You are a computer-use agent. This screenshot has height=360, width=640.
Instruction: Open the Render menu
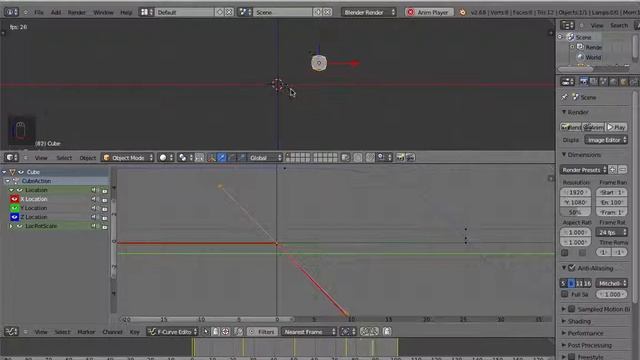click(76, 12)
